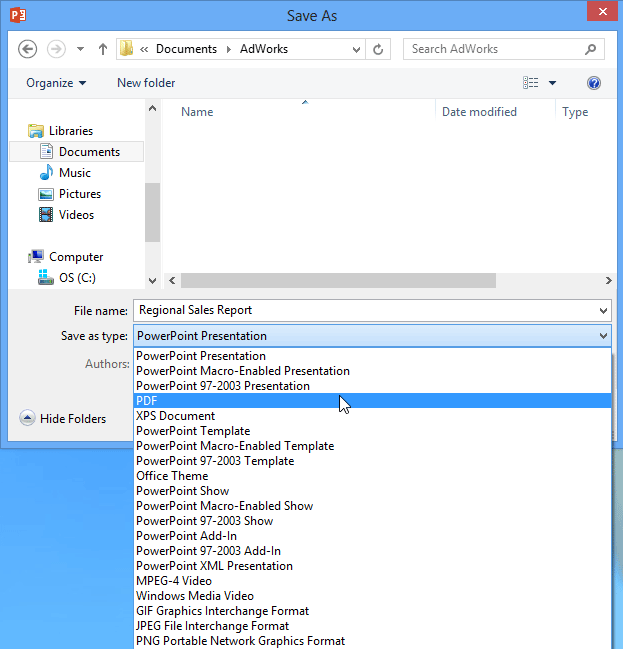Sort by the Type column header

(x=575, y=112)
